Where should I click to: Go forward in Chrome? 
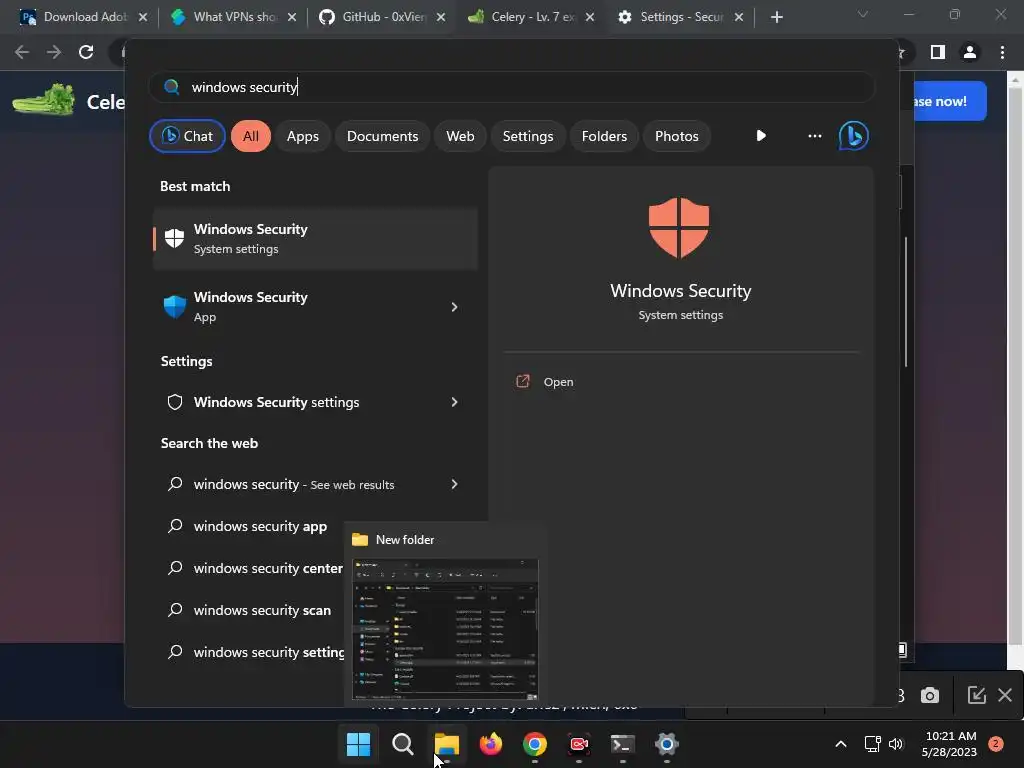(x=54, y=52)
